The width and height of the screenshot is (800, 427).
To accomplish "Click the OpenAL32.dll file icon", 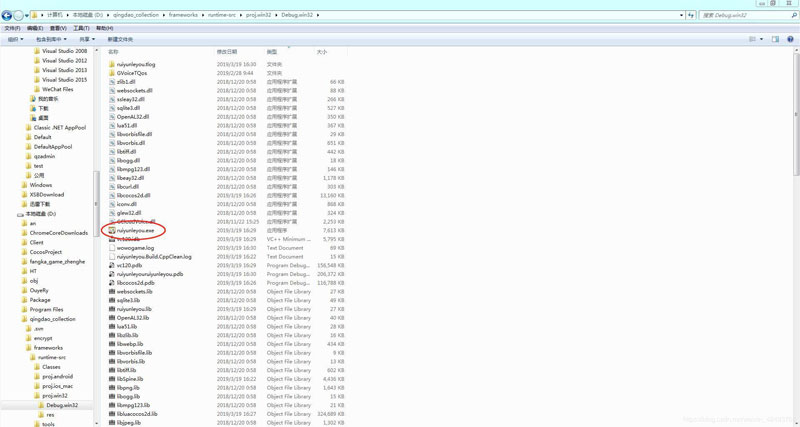I will (112, 117).
